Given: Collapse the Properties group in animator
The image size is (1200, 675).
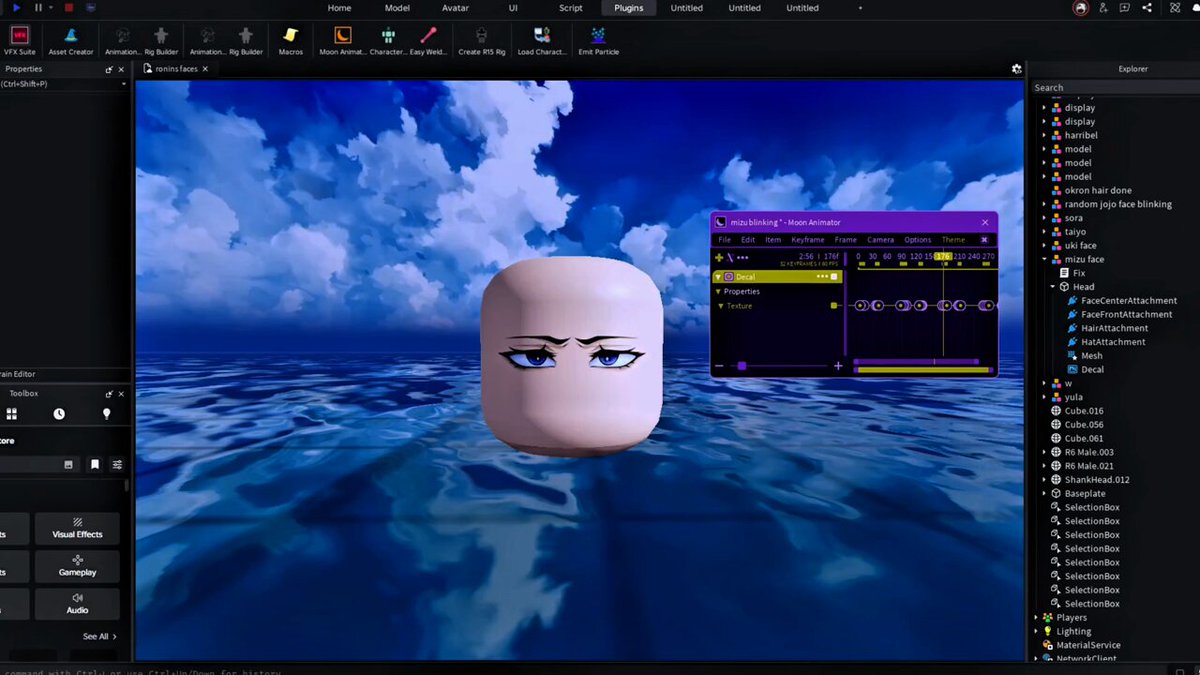Looking at the screenshot, I should click(718, 292).
